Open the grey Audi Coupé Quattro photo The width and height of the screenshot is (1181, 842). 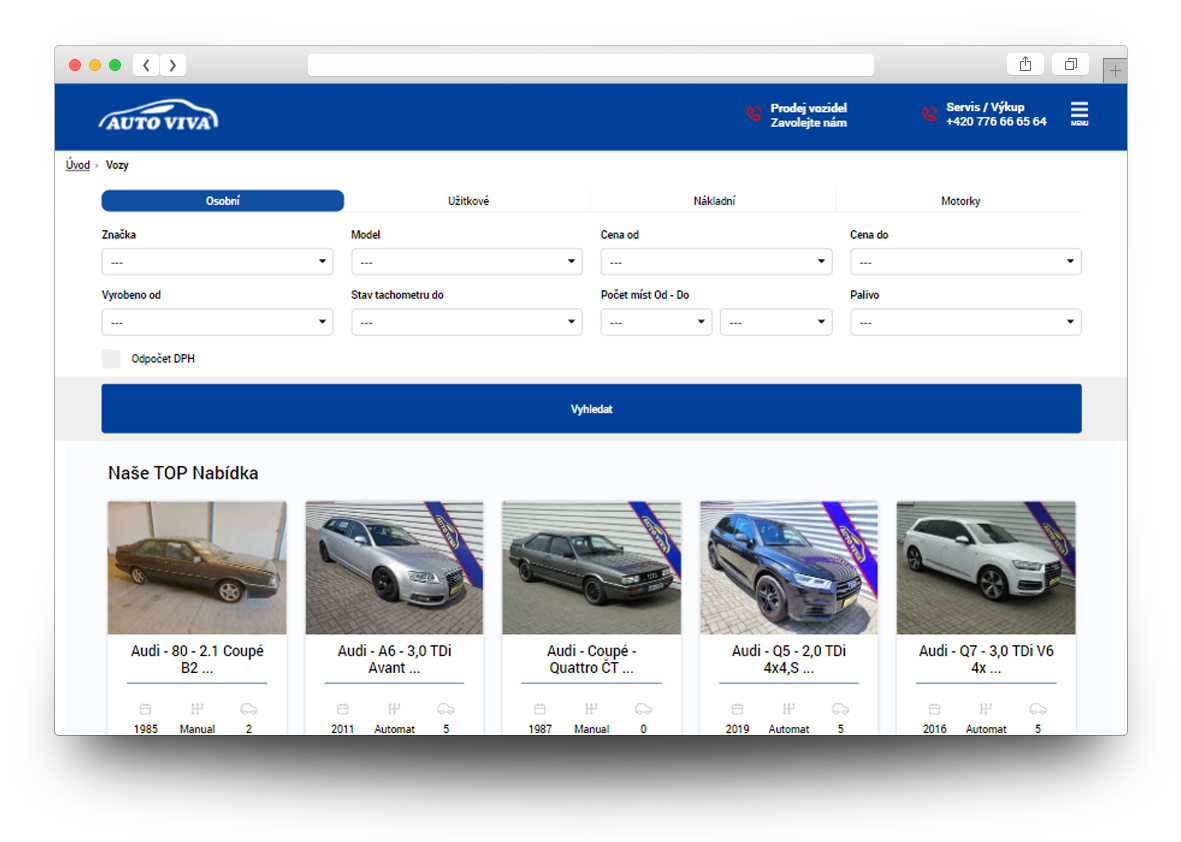pyautogui.click(x=591, y=568)
